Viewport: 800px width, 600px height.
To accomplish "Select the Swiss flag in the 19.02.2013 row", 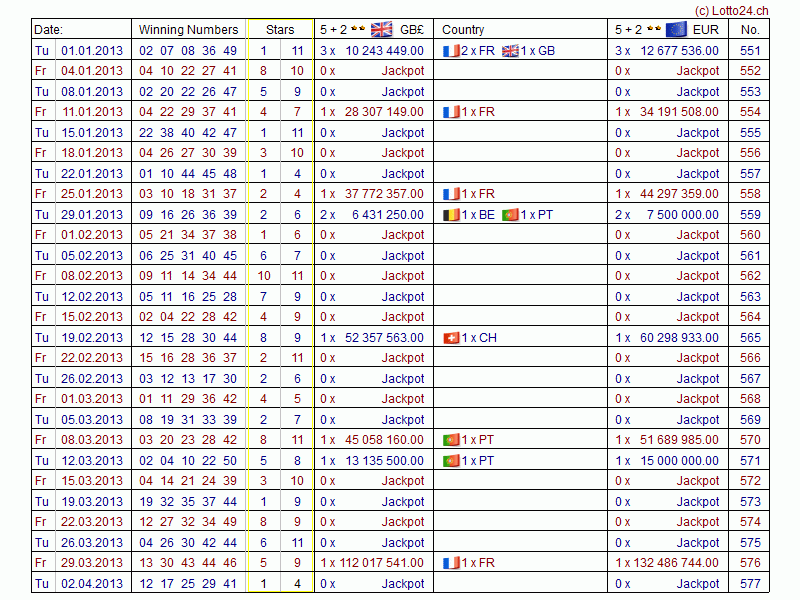I will click(451, 338).
